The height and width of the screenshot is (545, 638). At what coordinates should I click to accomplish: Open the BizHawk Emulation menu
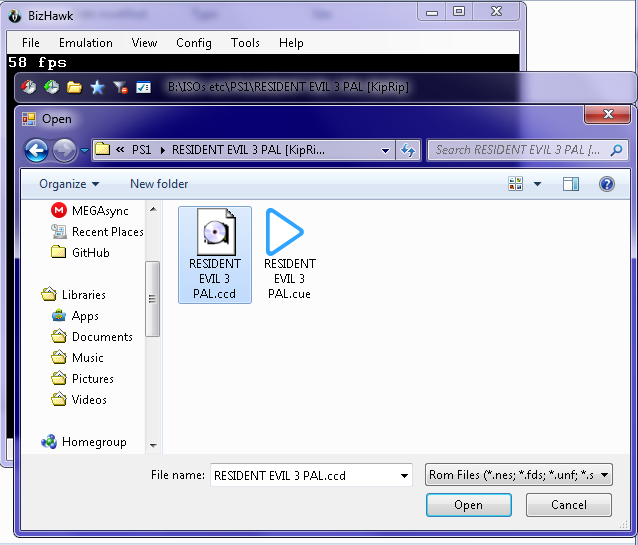pos(85,43)
